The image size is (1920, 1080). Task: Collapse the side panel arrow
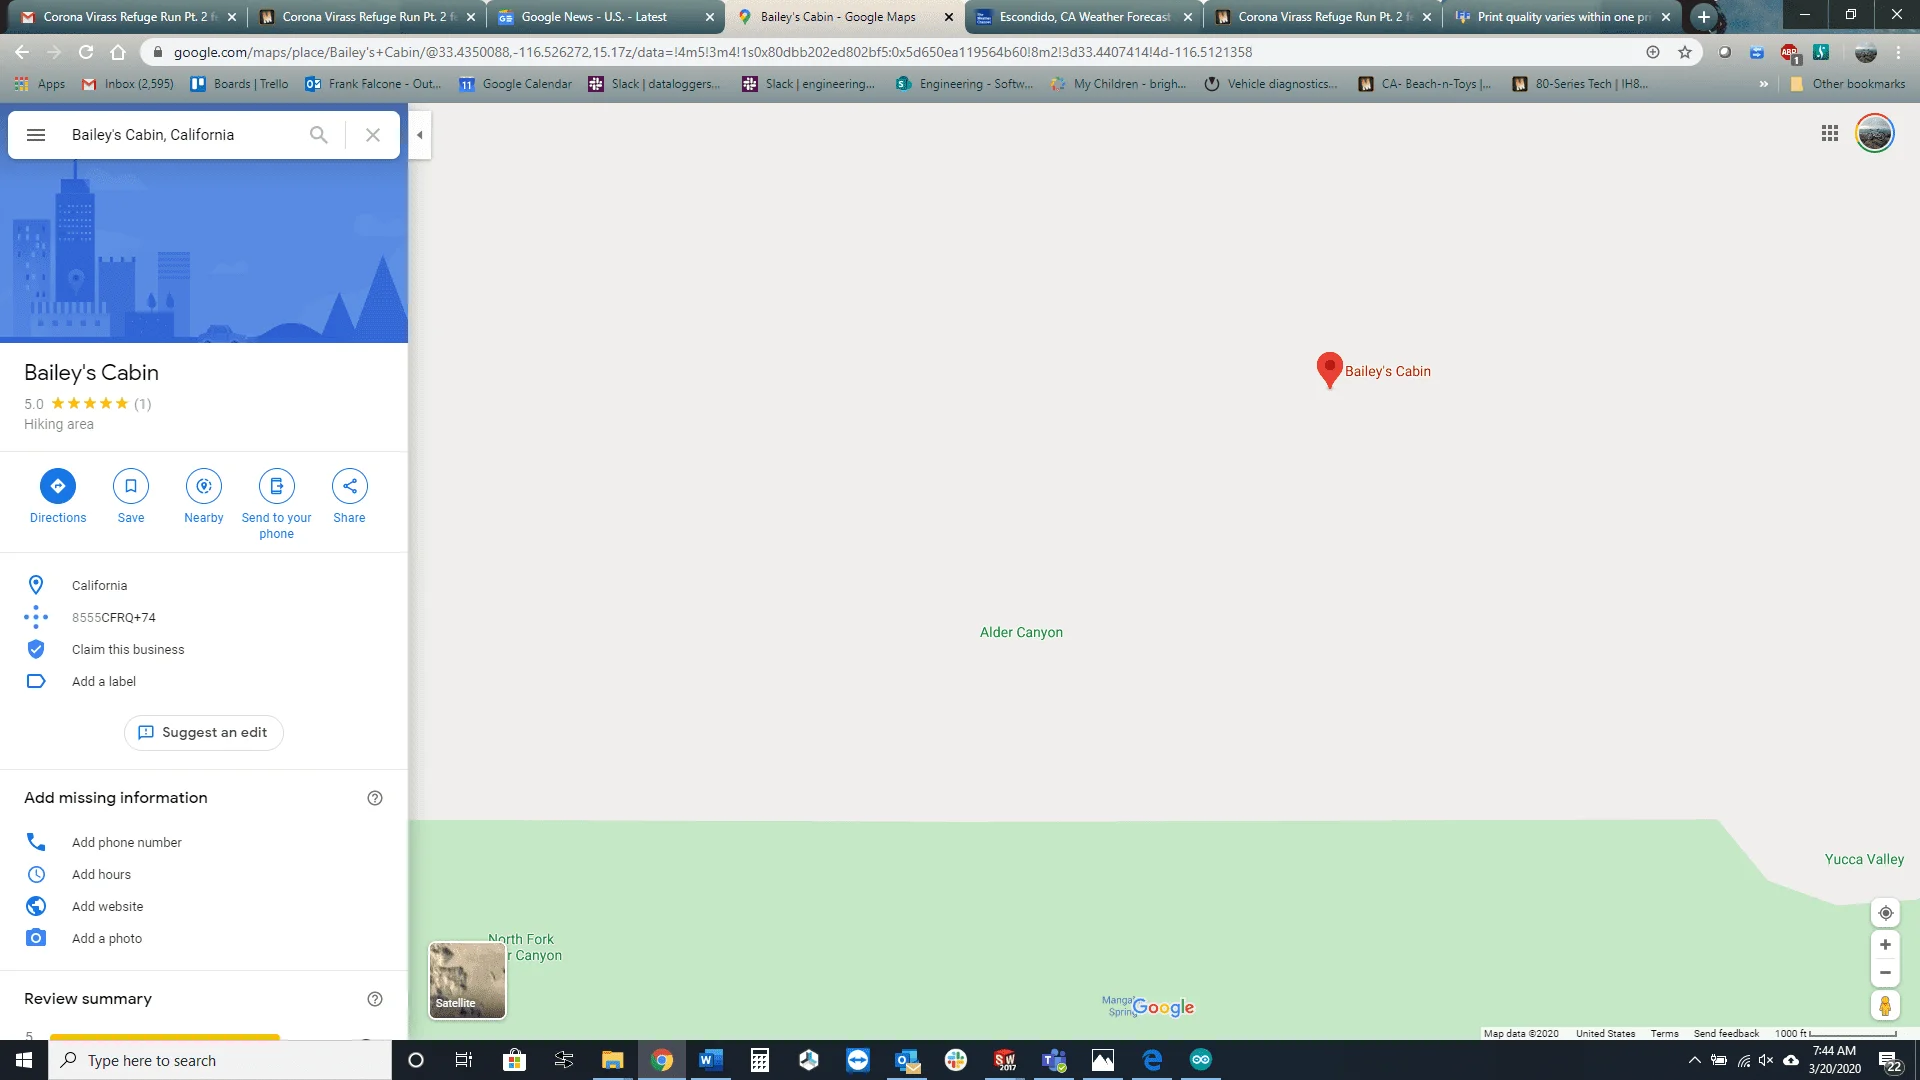pos(420,135)
